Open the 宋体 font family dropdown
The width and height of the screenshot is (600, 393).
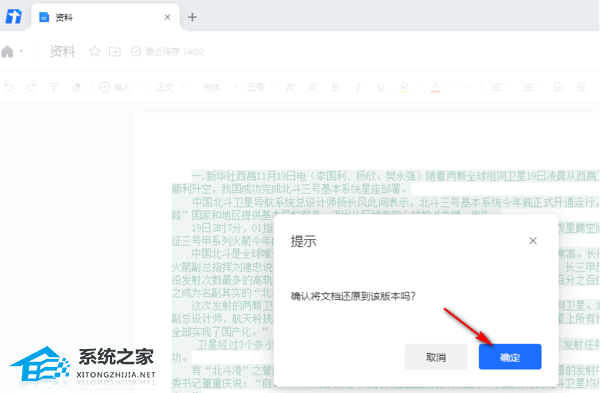(x=219, y=87)
